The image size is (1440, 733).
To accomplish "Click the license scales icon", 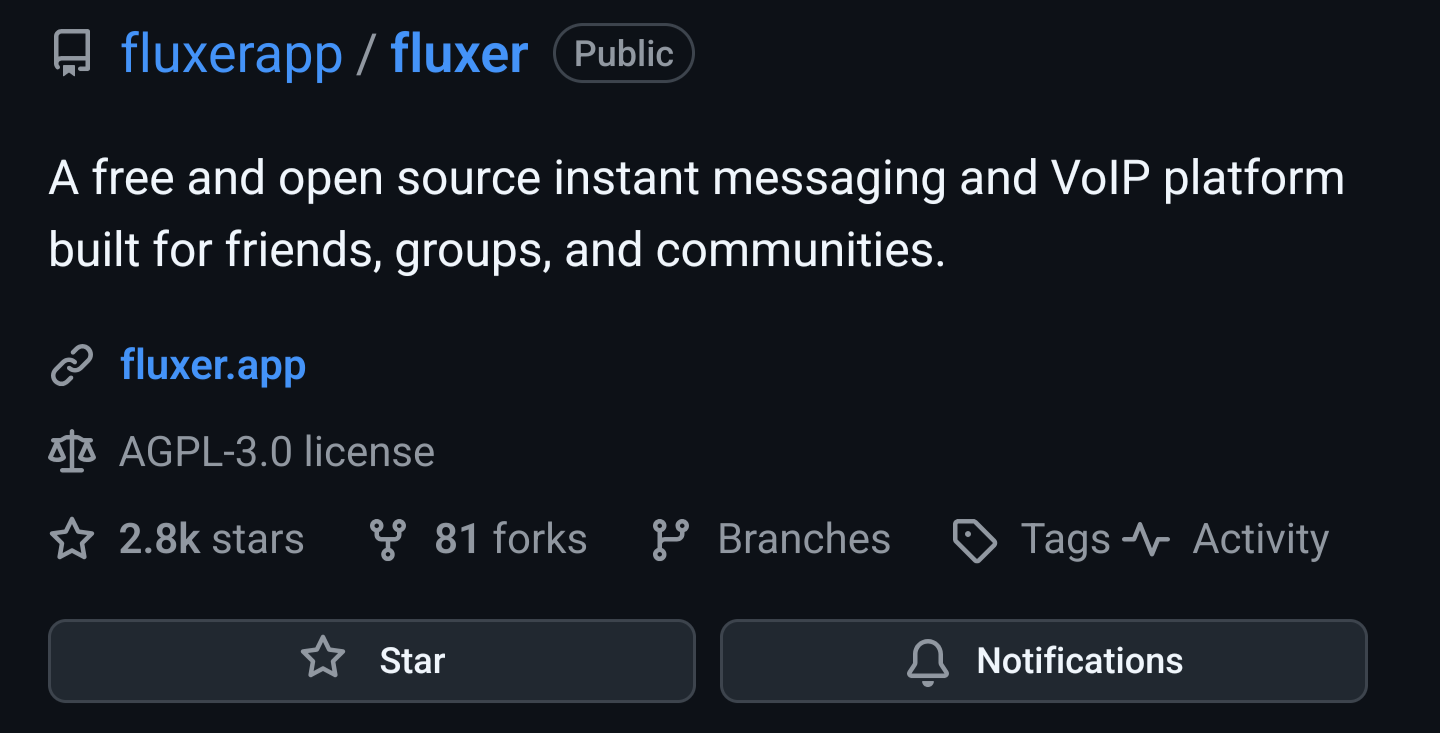I will 71,452.
